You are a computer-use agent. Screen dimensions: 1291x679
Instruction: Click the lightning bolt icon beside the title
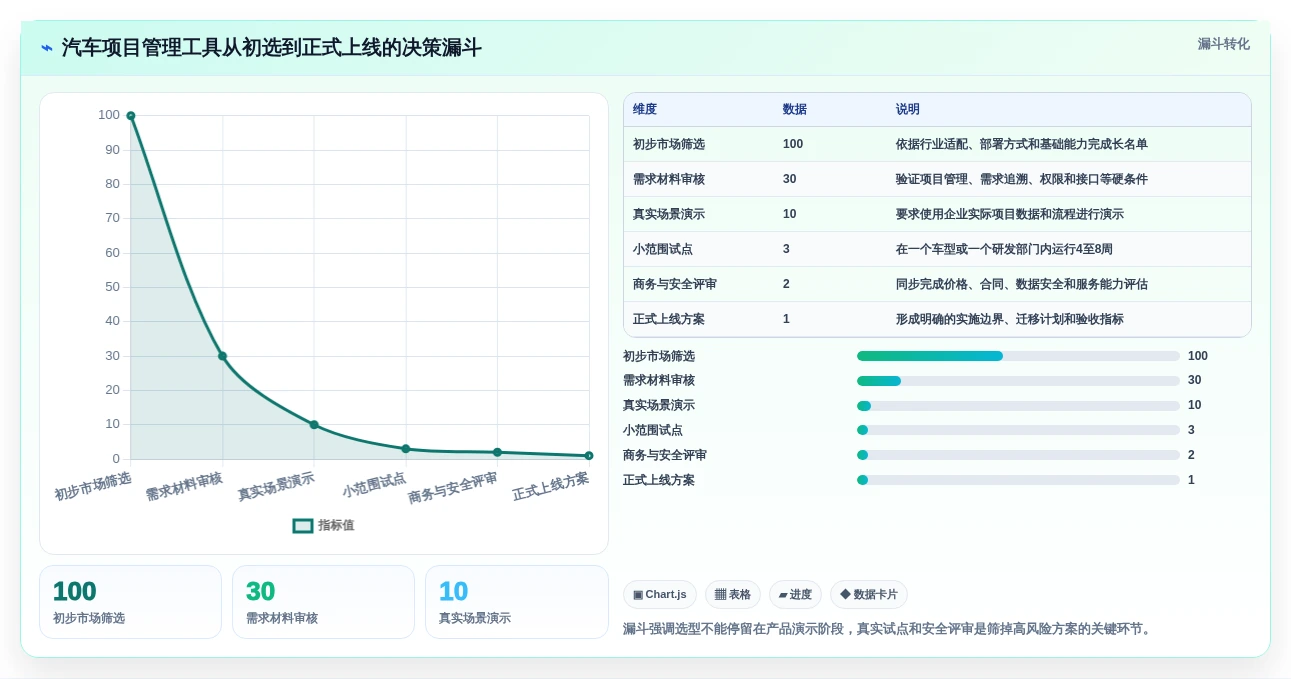pyautogui.click(x=46, y=48)
